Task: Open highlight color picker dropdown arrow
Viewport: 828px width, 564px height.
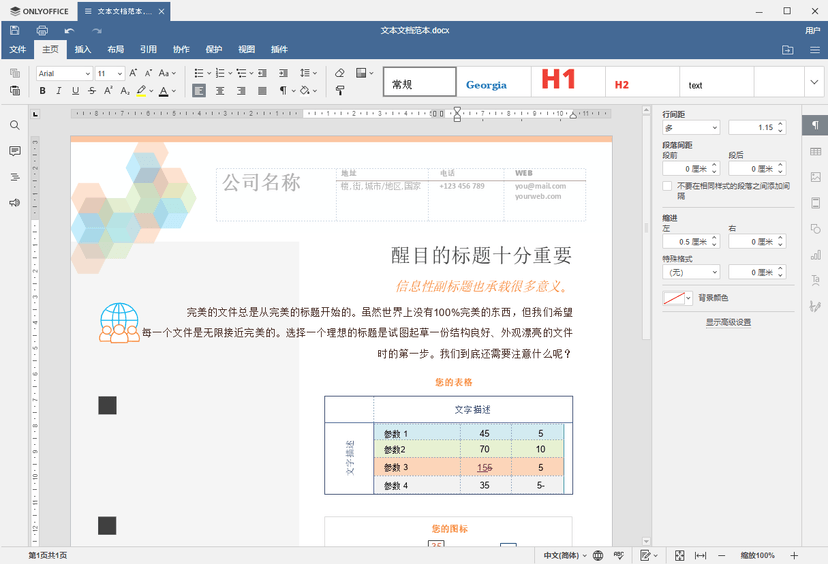Action: [151, 91]
